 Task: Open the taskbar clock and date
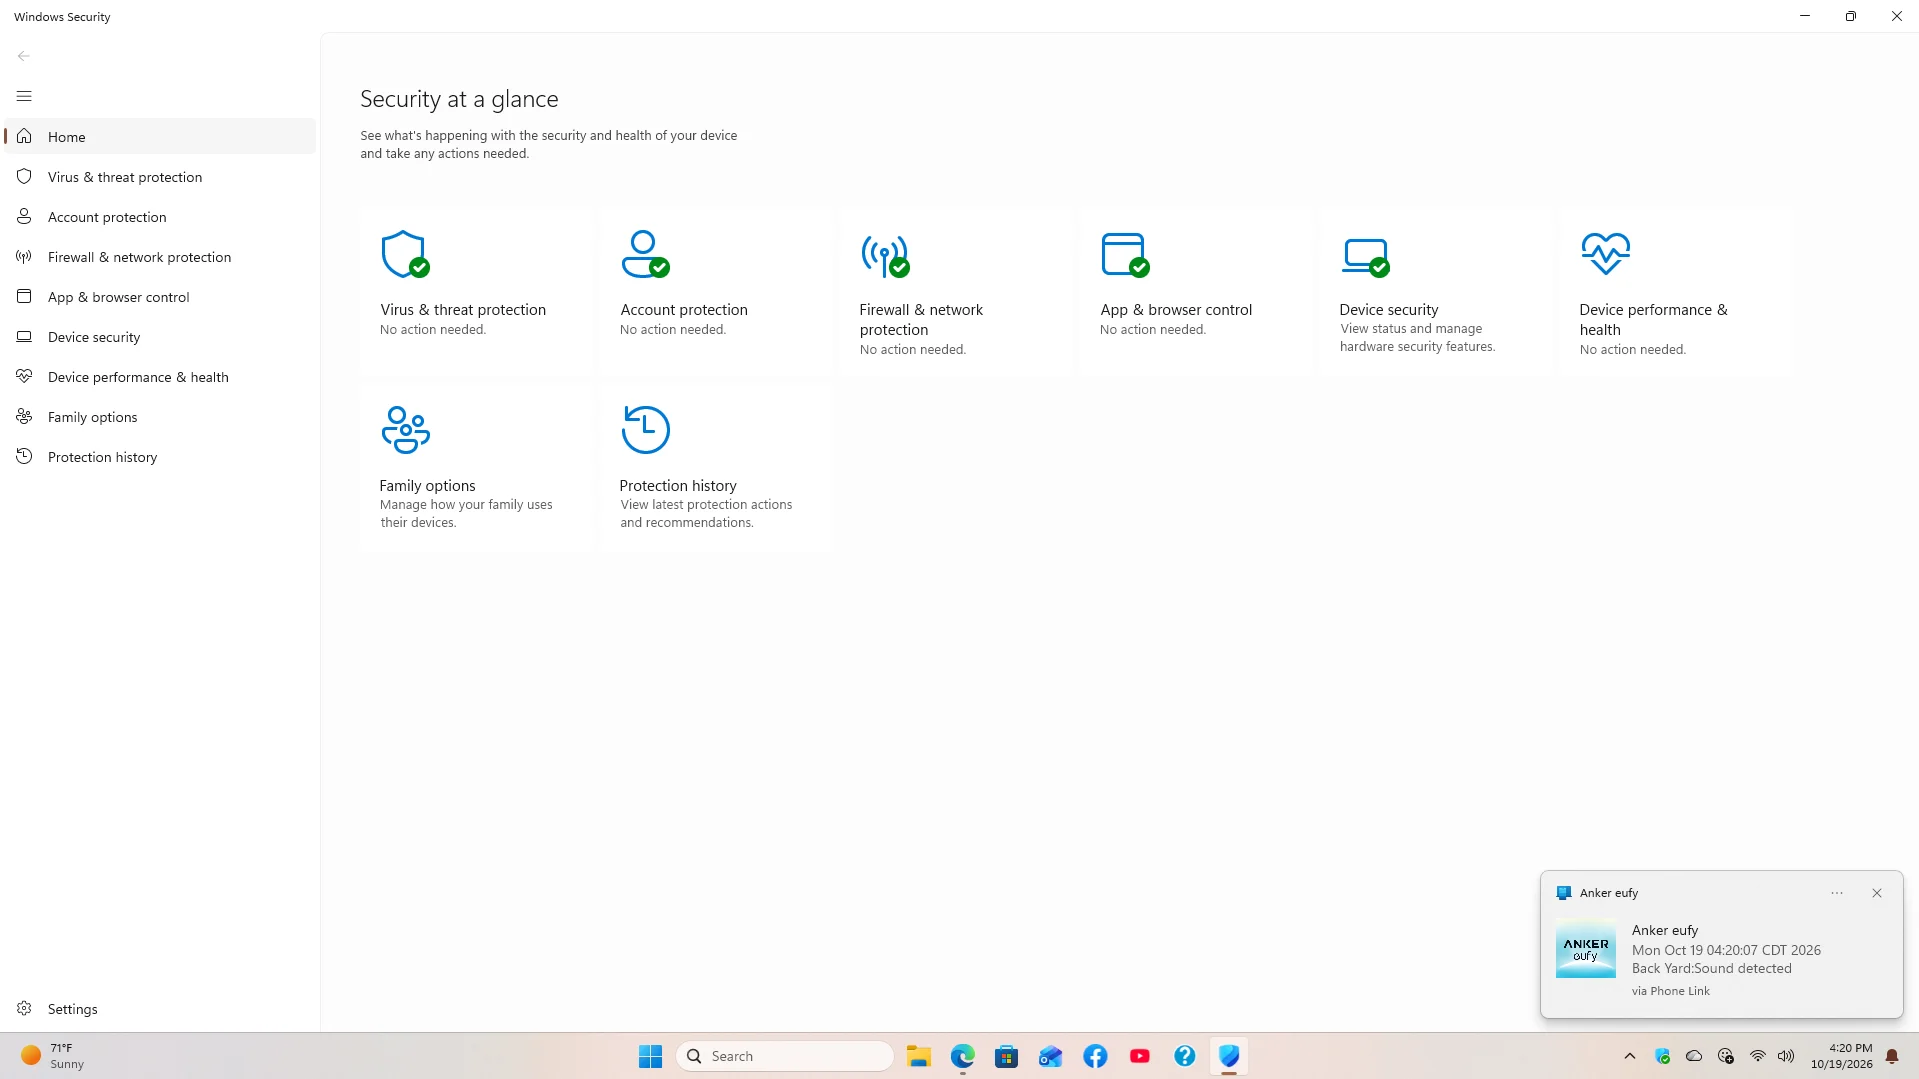pyautogui.click(x=1841, y=1056)
